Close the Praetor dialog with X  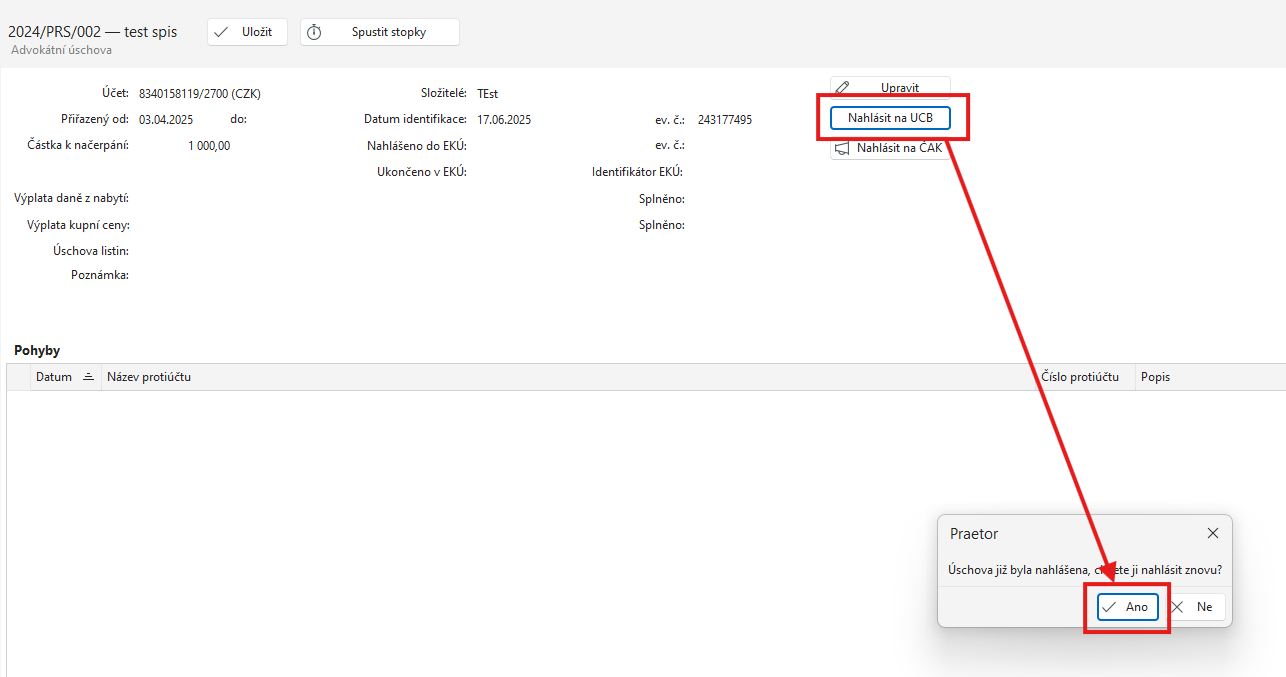point(1212,534)
